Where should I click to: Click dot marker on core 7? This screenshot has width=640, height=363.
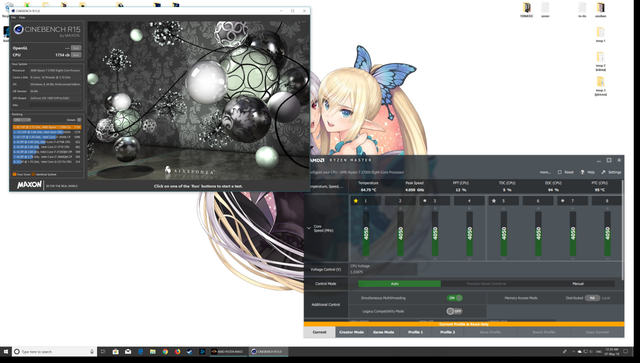563,201
